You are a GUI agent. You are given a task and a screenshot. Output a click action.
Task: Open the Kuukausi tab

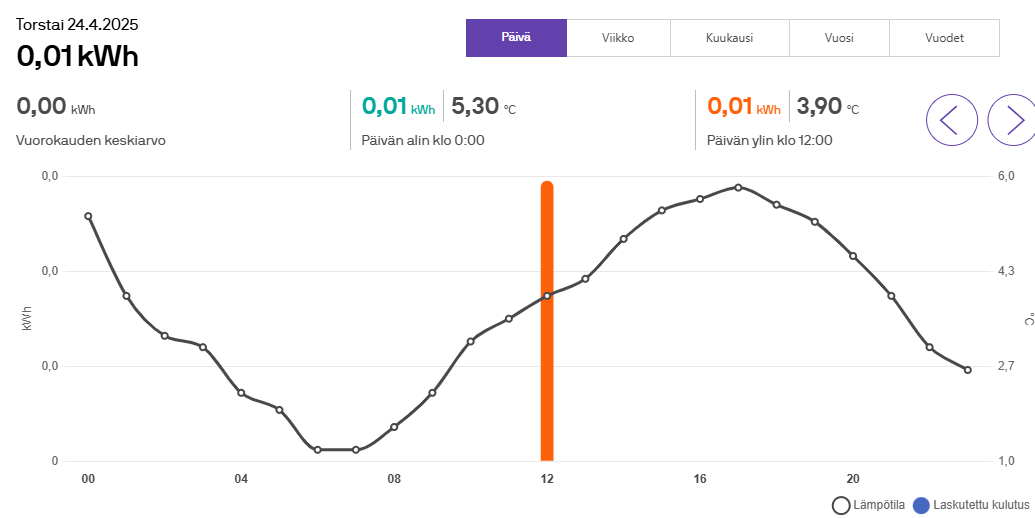pos(729,38)
